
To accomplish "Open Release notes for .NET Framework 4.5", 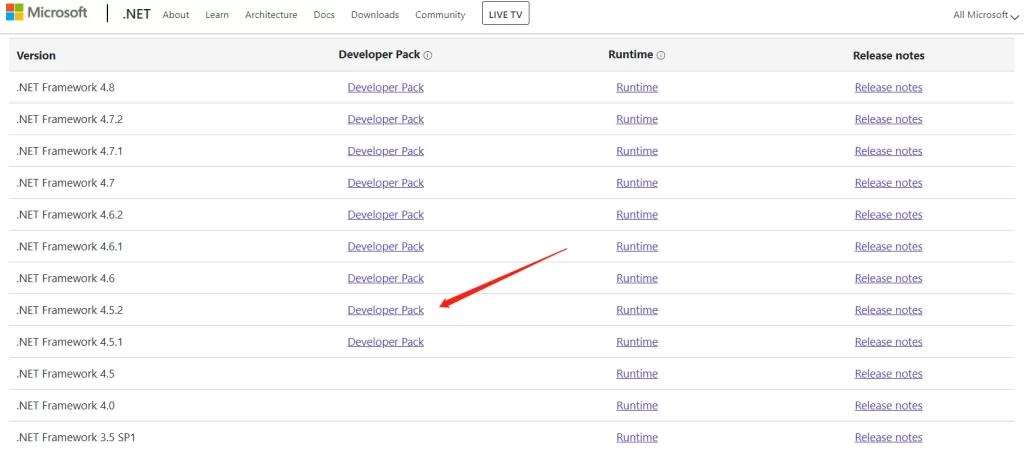I will 888,374.
